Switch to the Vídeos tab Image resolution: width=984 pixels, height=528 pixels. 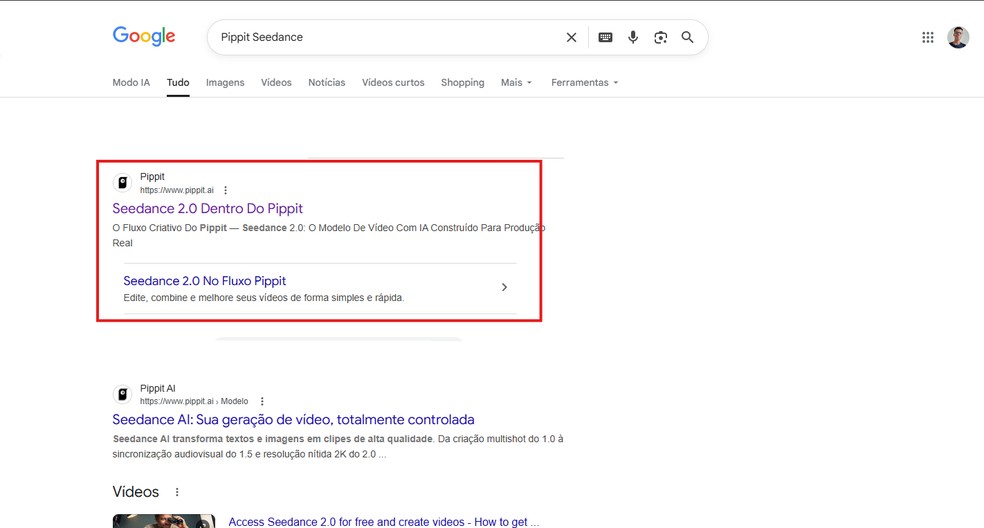click(x=276, y=82)
